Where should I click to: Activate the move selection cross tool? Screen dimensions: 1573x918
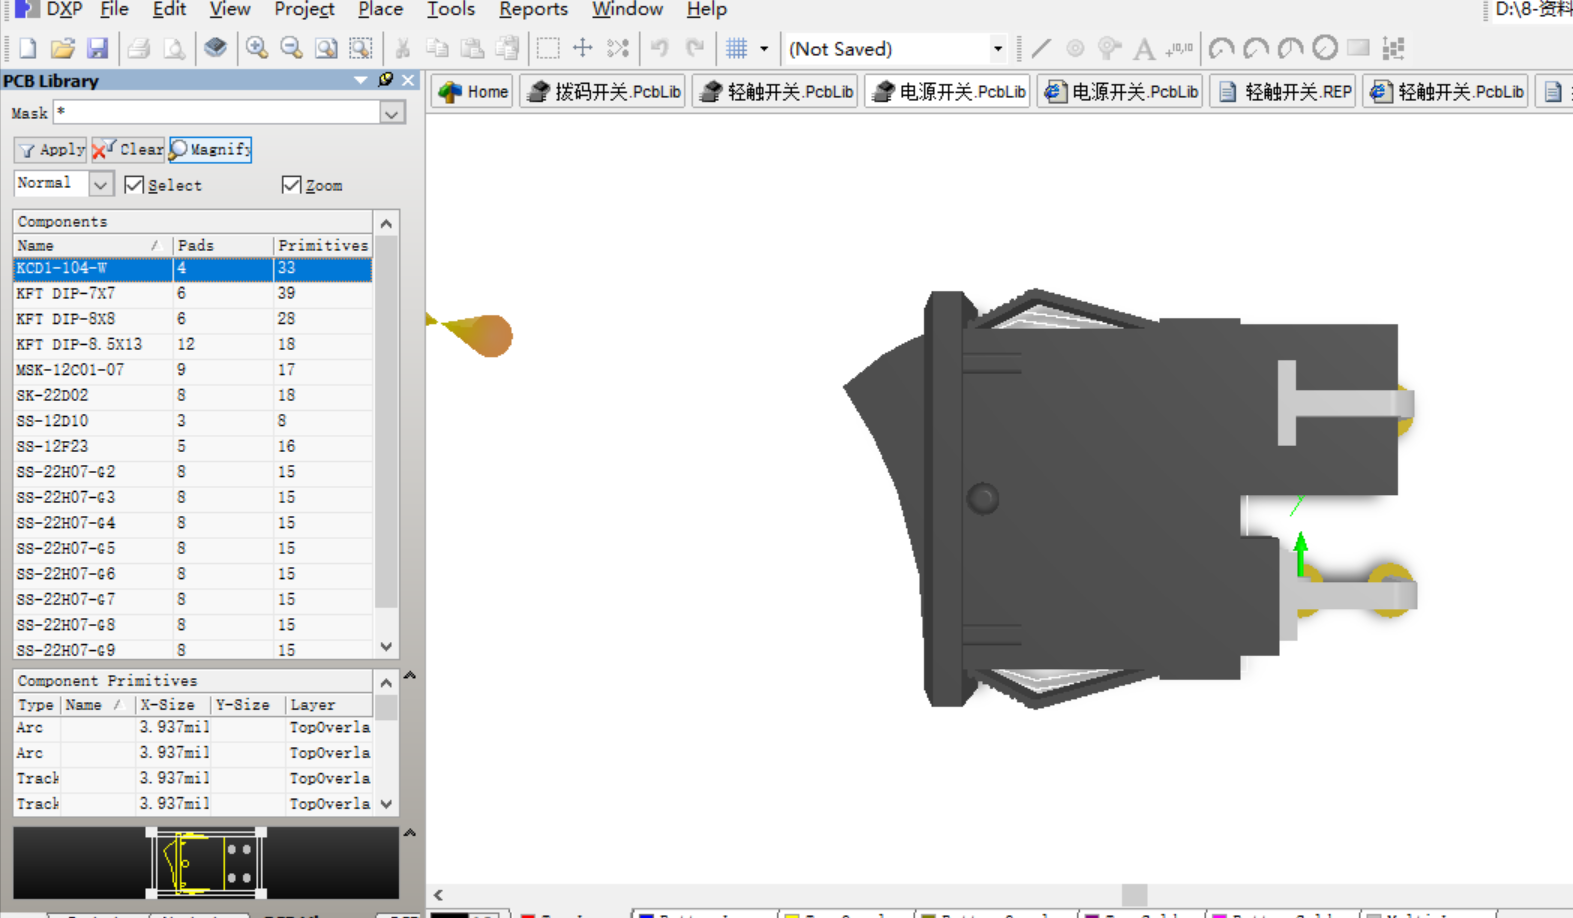582,48
